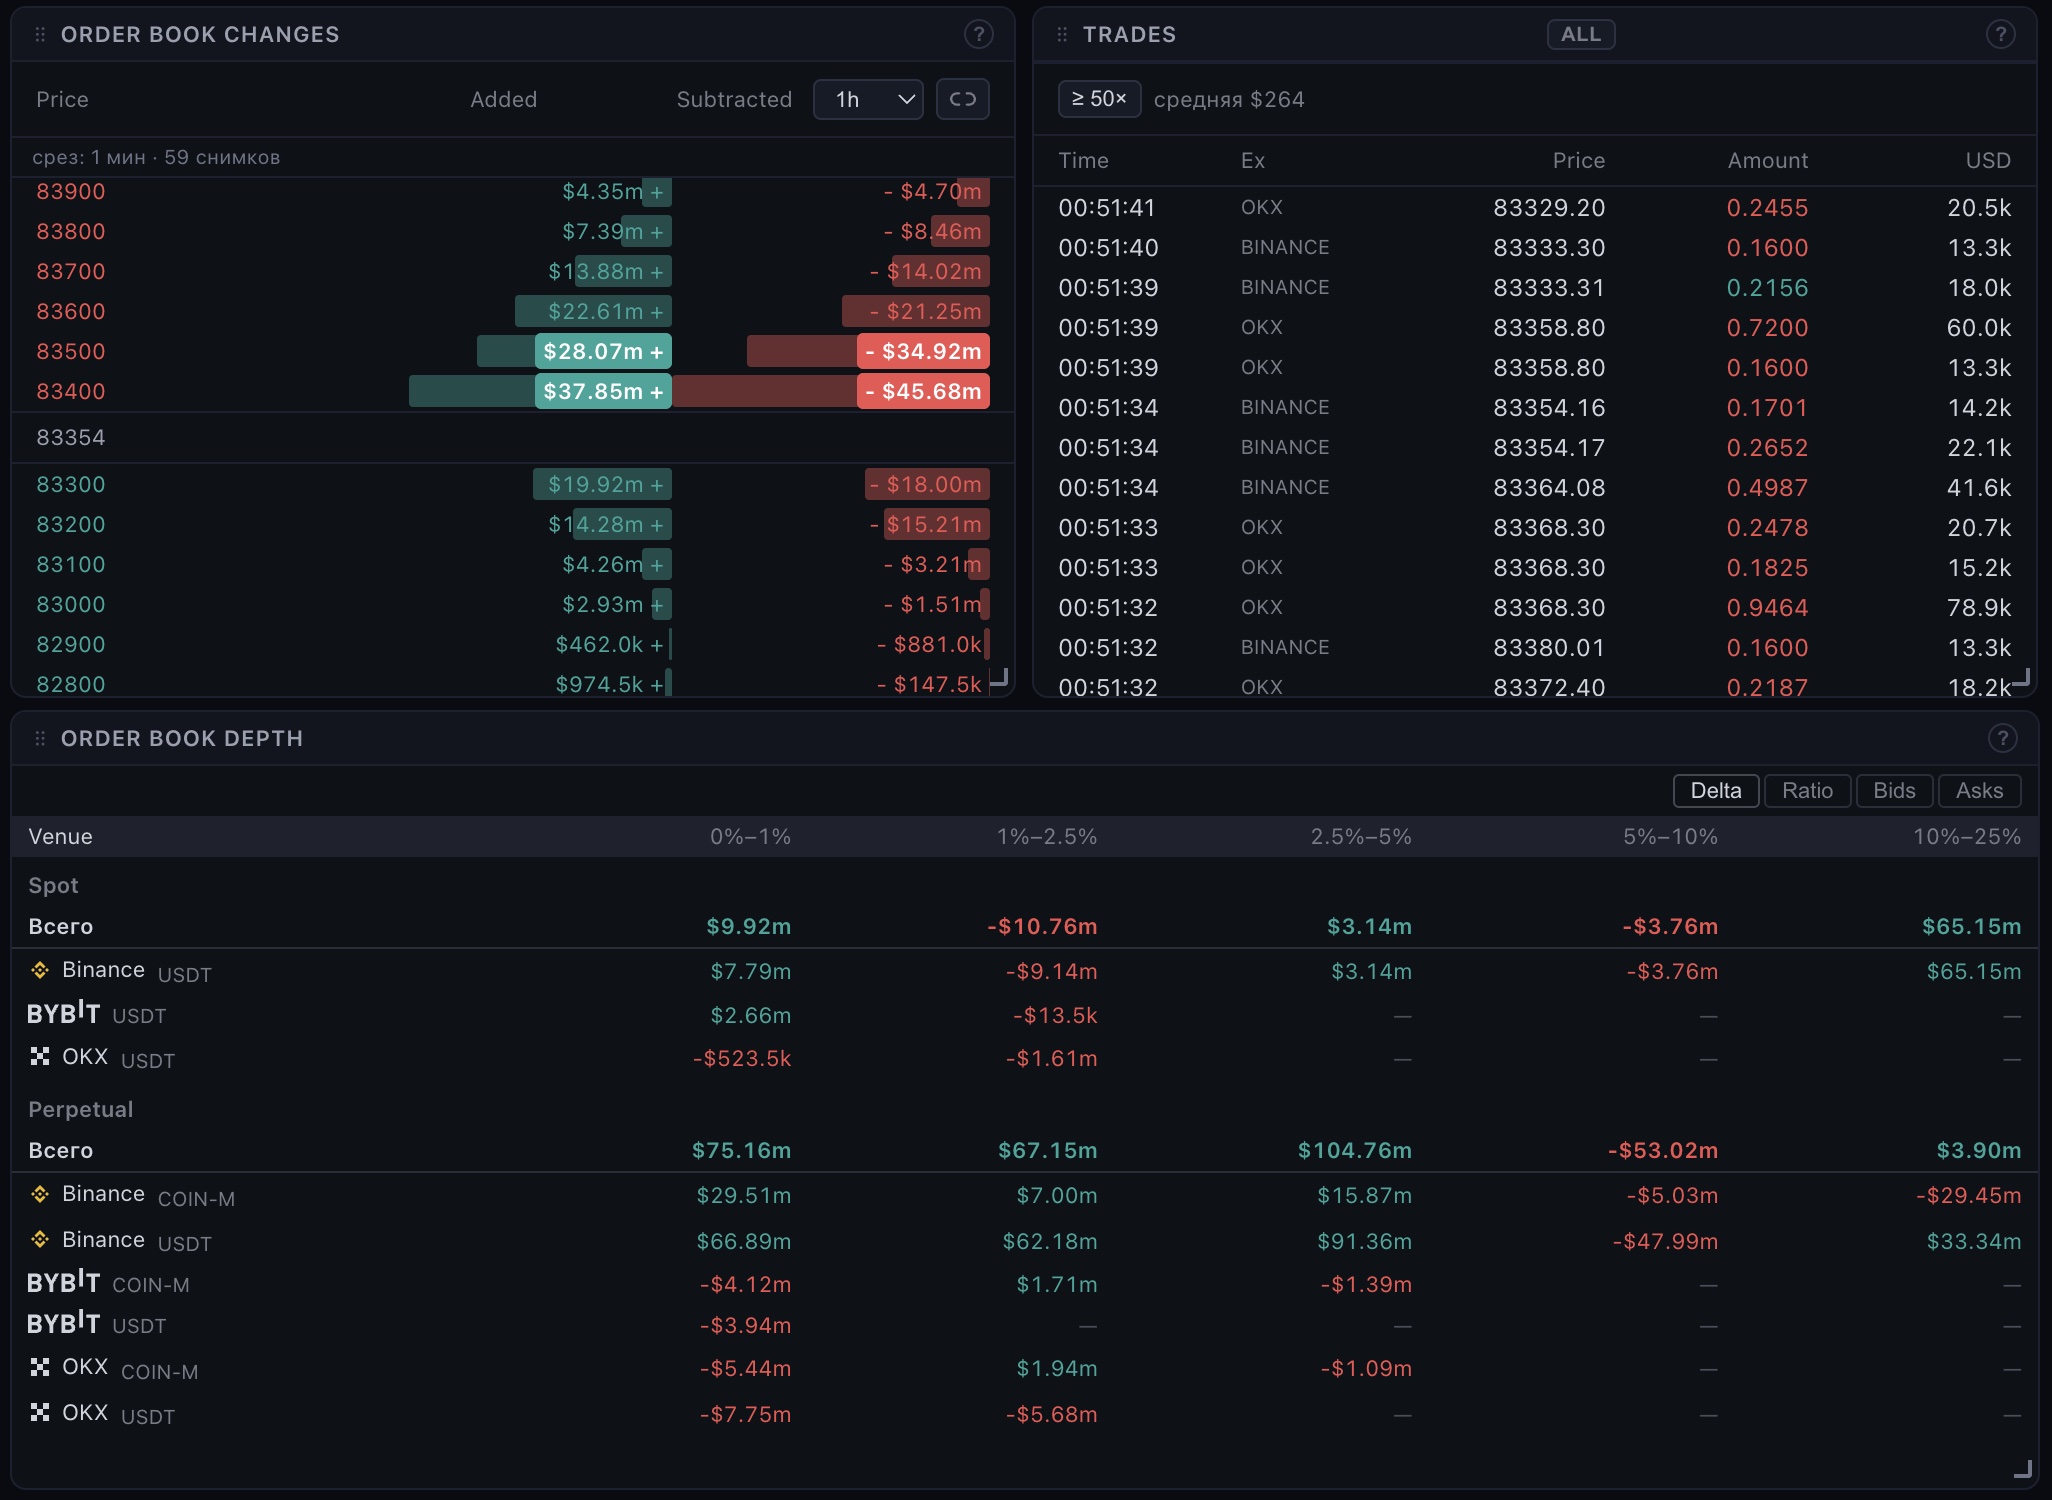2052x1500 pixels.
Task: Click trade at 00:51:41 on OKX
Action: pyautogui.click(x=1534, y=208)
